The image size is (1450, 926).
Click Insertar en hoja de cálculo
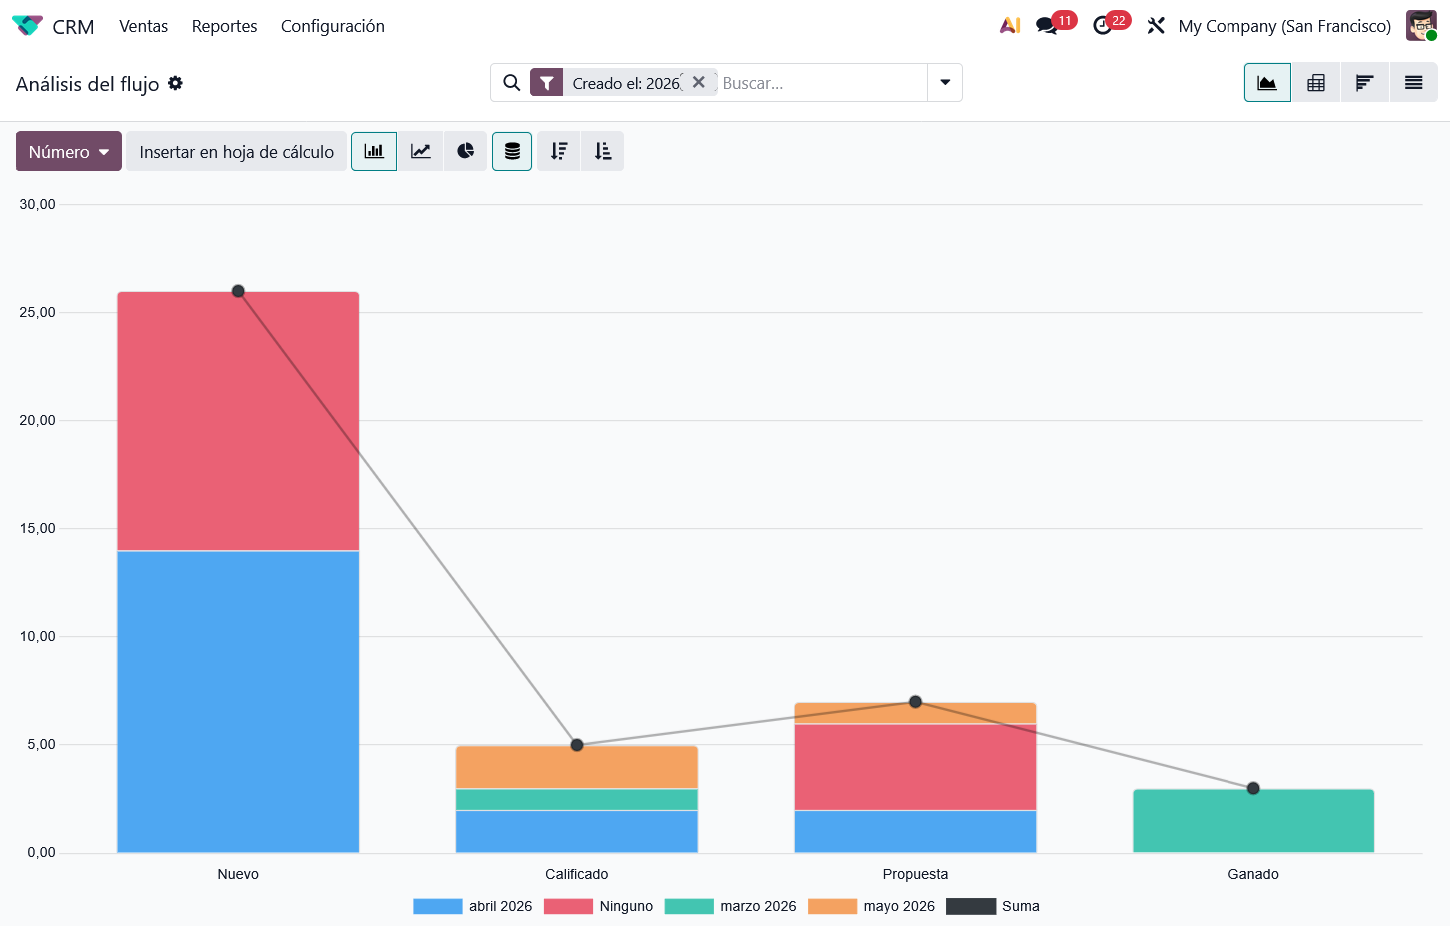pyautogui.click(x=236, y=151)
